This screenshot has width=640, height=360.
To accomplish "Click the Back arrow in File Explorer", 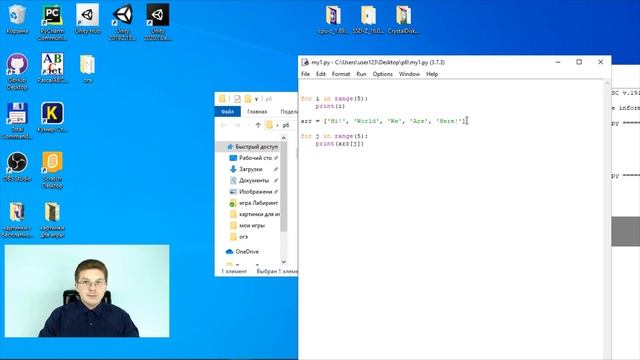I will point(224,125).
